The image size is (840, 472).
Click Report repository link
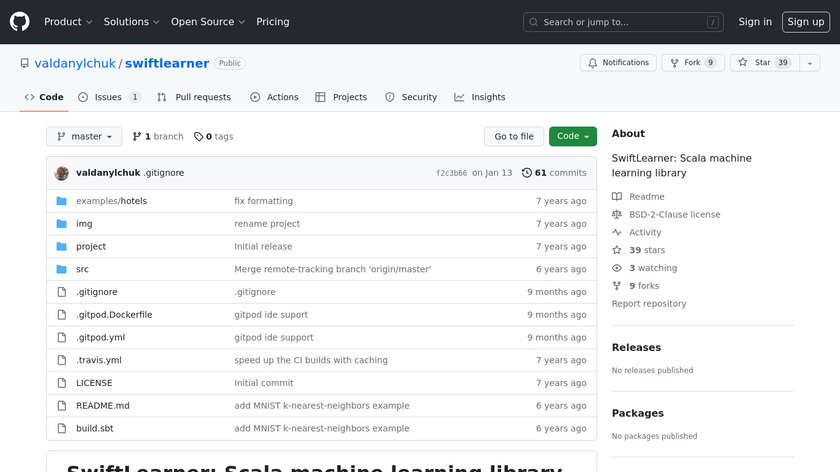(649, 304)
